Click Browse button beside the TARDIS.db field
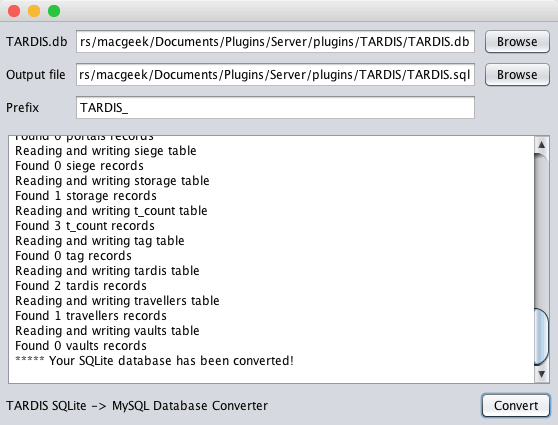The image size is (558, 425). tap(517, 42)
